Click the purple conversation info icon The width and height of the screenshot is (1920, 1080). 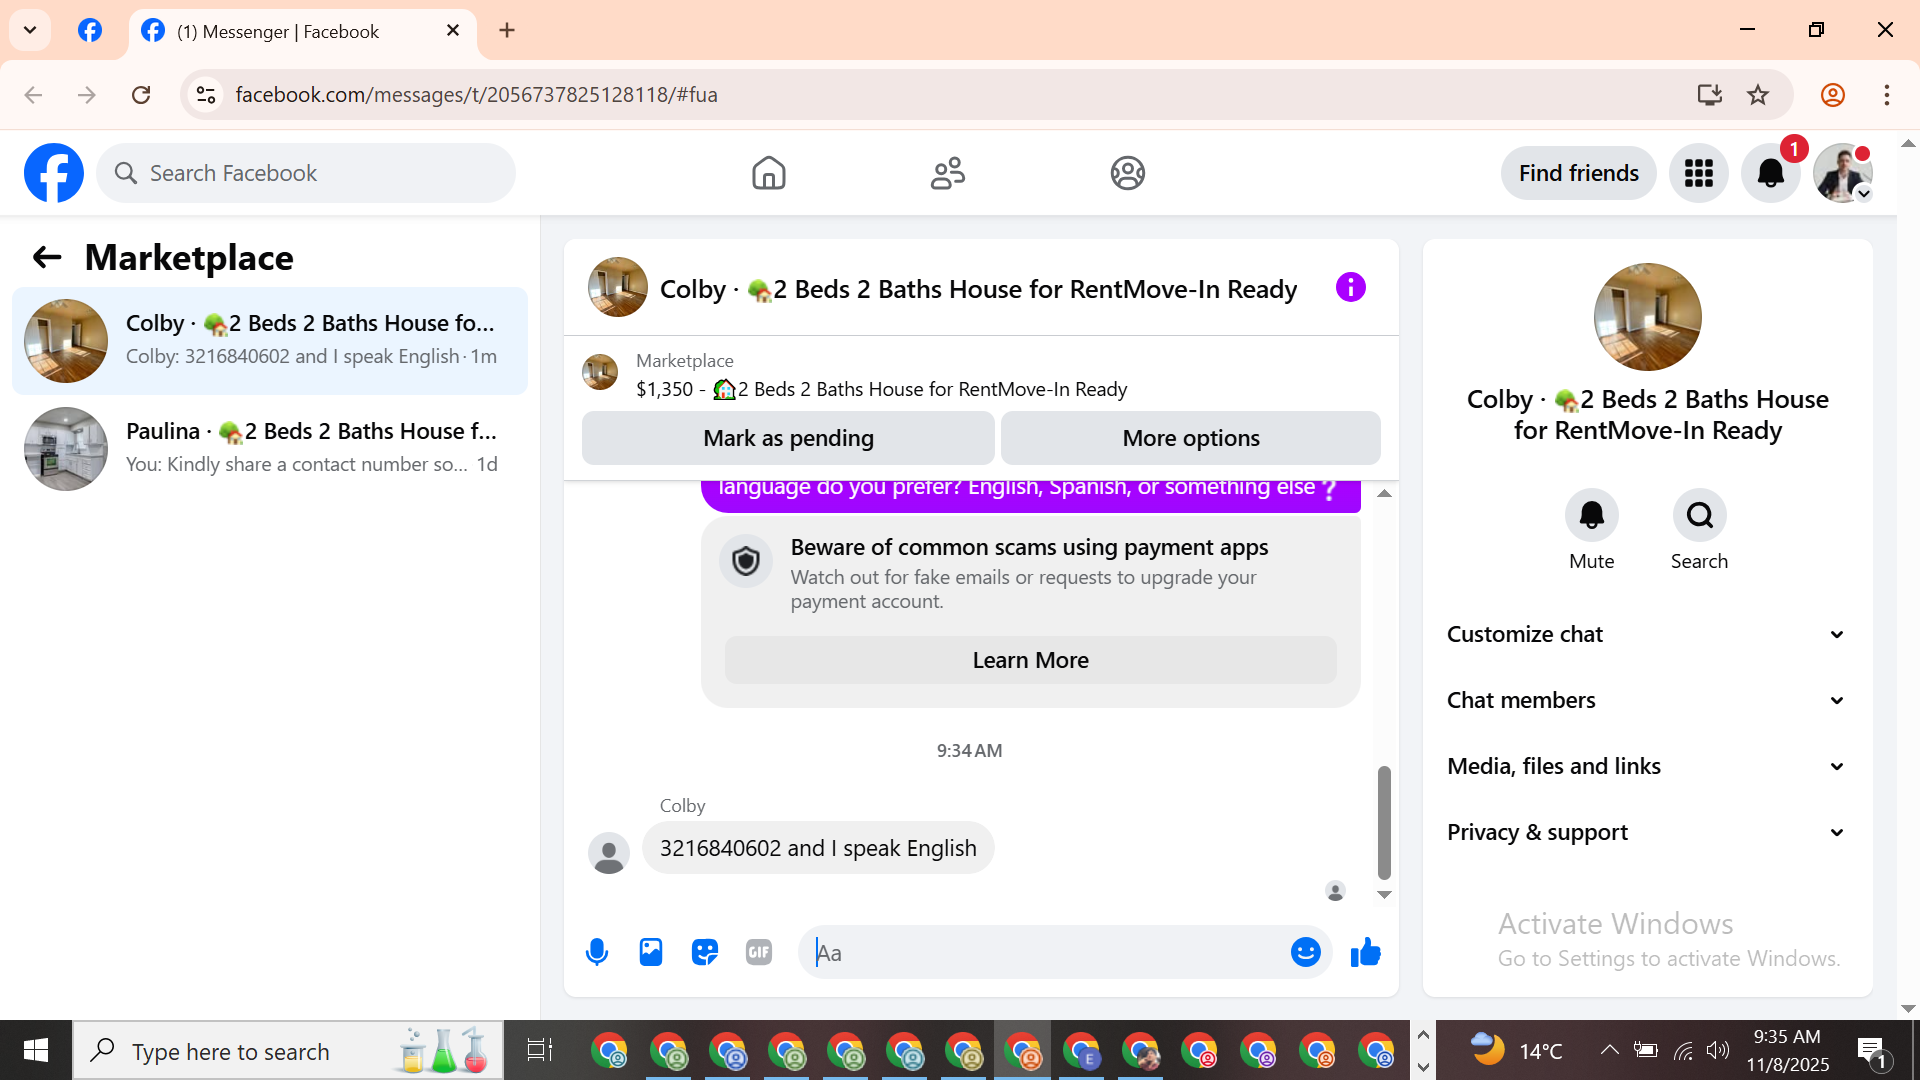pos(1350,288)
